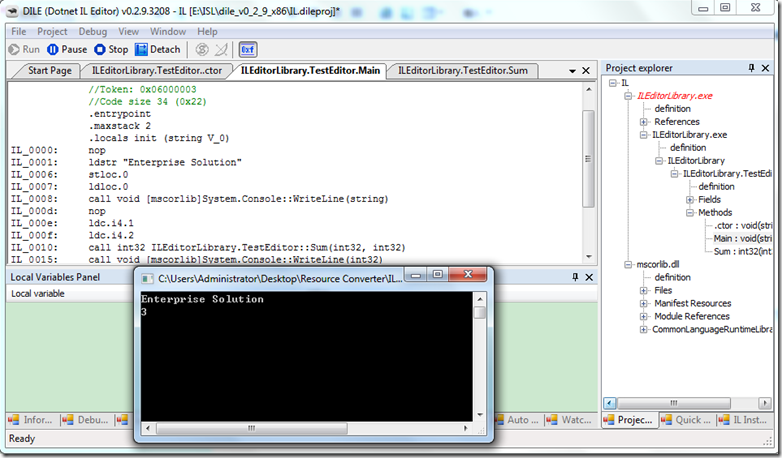Expand the Fields tree node

(690, 200)
